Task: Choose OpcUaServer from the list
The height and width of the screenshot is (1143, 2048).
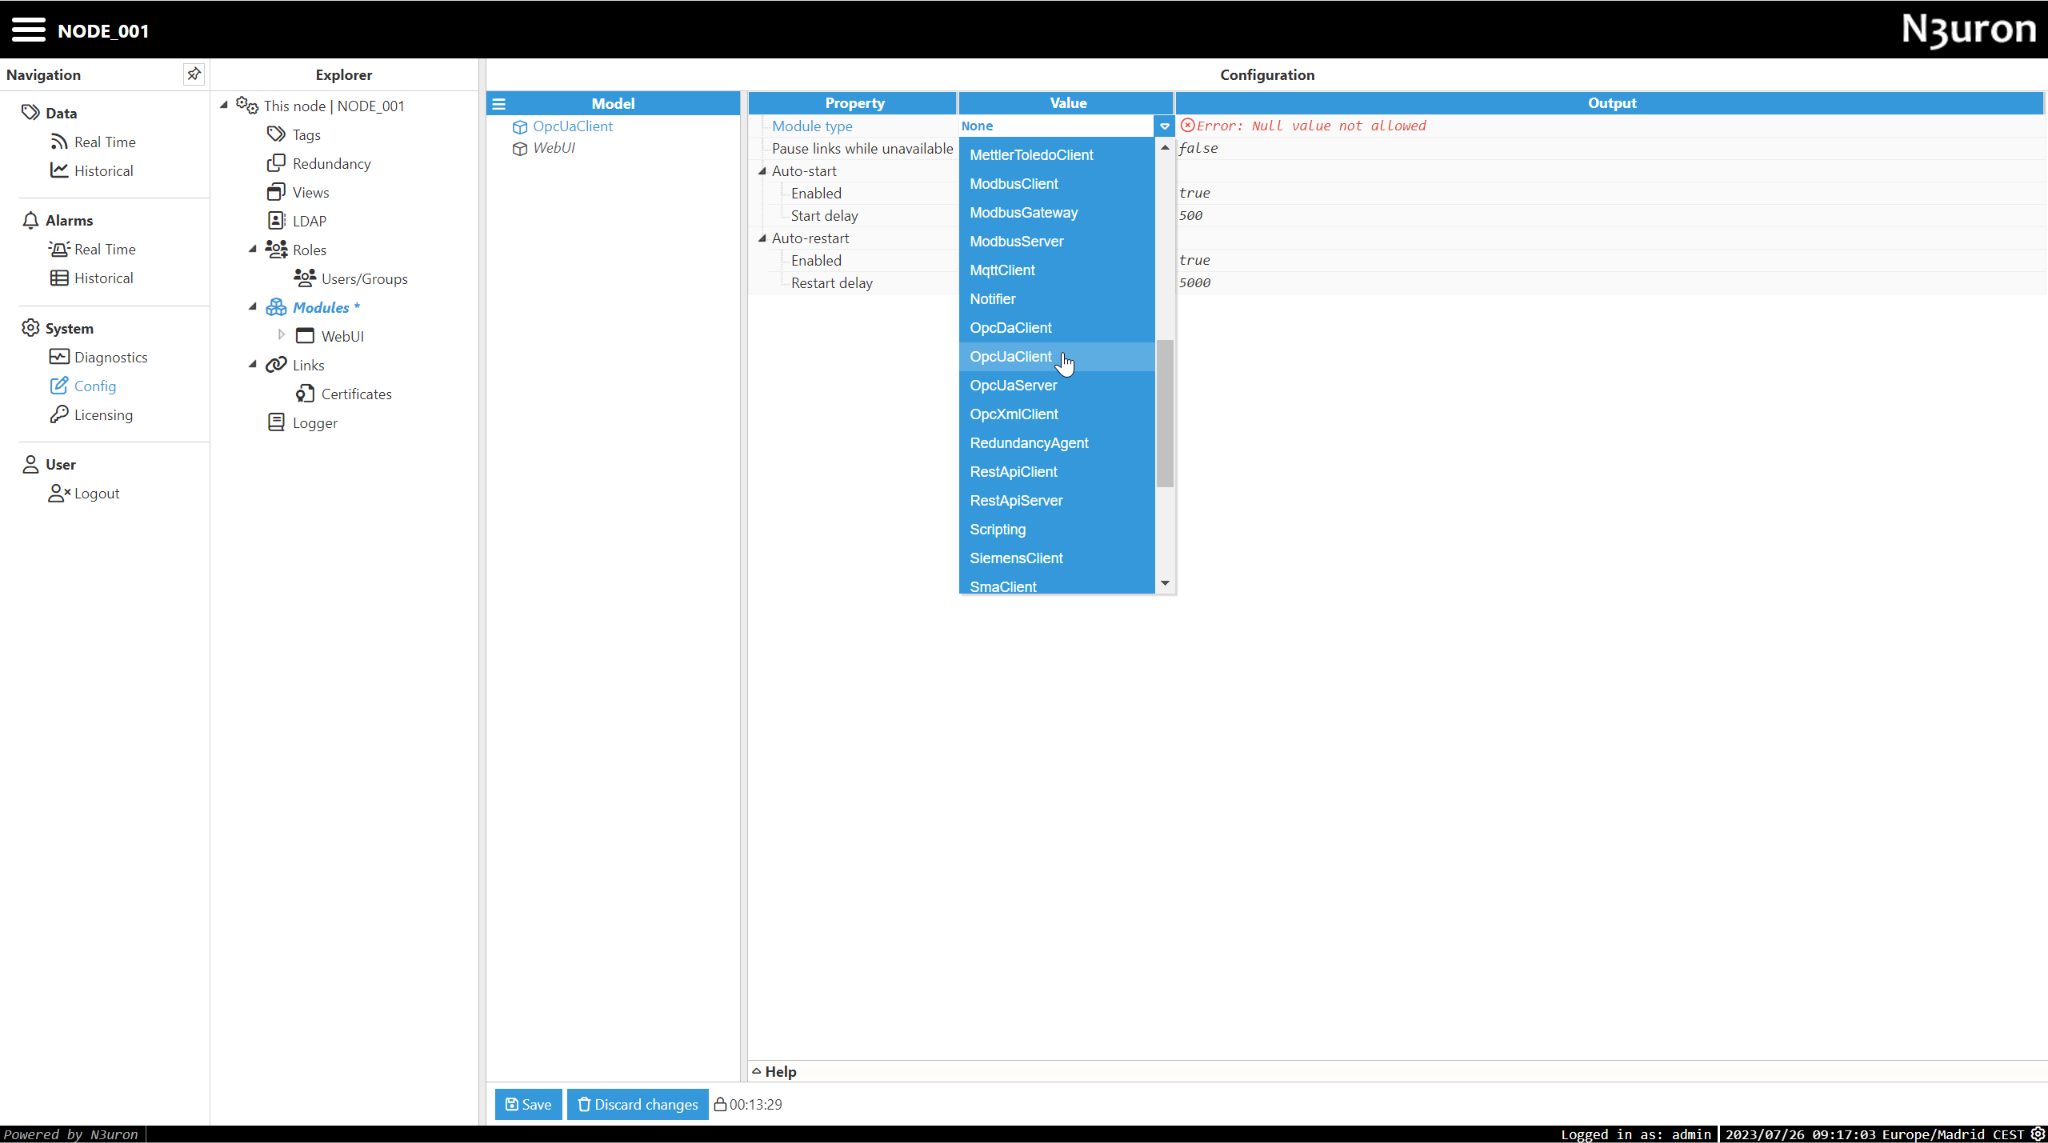Action: pyautogui.click(x=1057, y=385)
